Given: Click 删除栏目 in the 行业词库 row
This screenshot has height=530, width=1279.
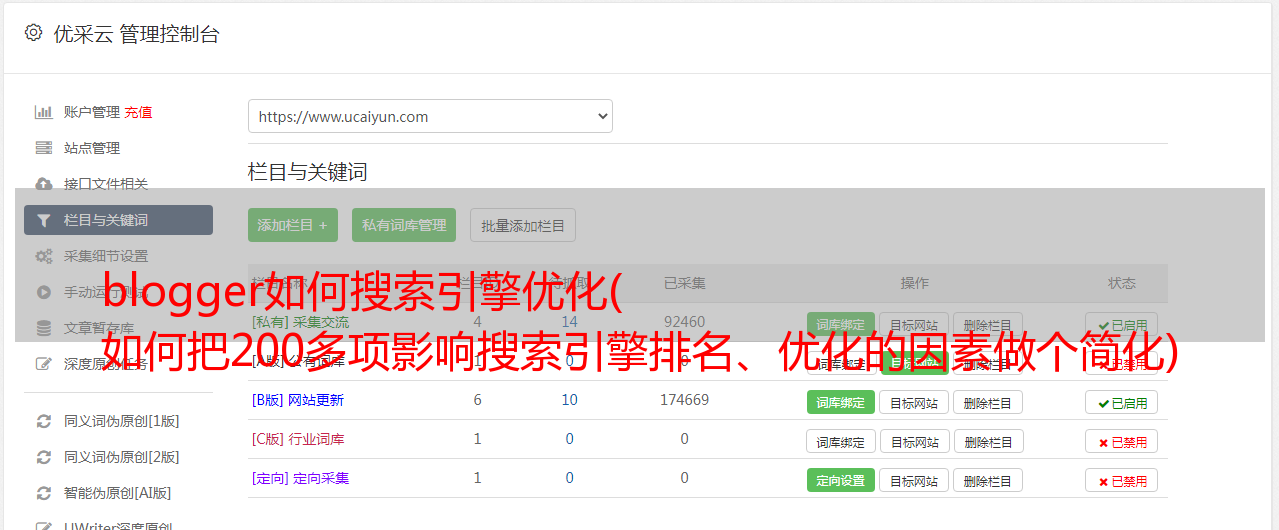Looking at the screenshot, I should tap(988, 441).
